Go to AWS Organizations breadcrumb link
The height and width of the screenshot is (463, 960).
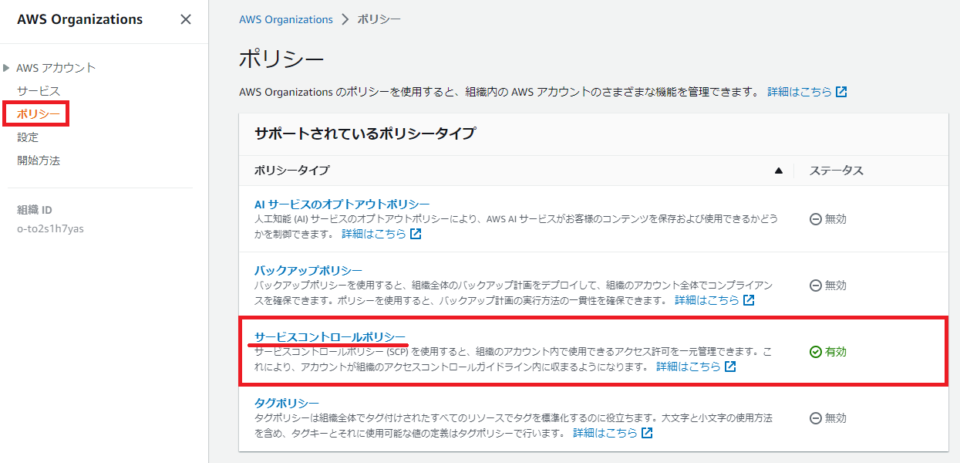(286, 20)
